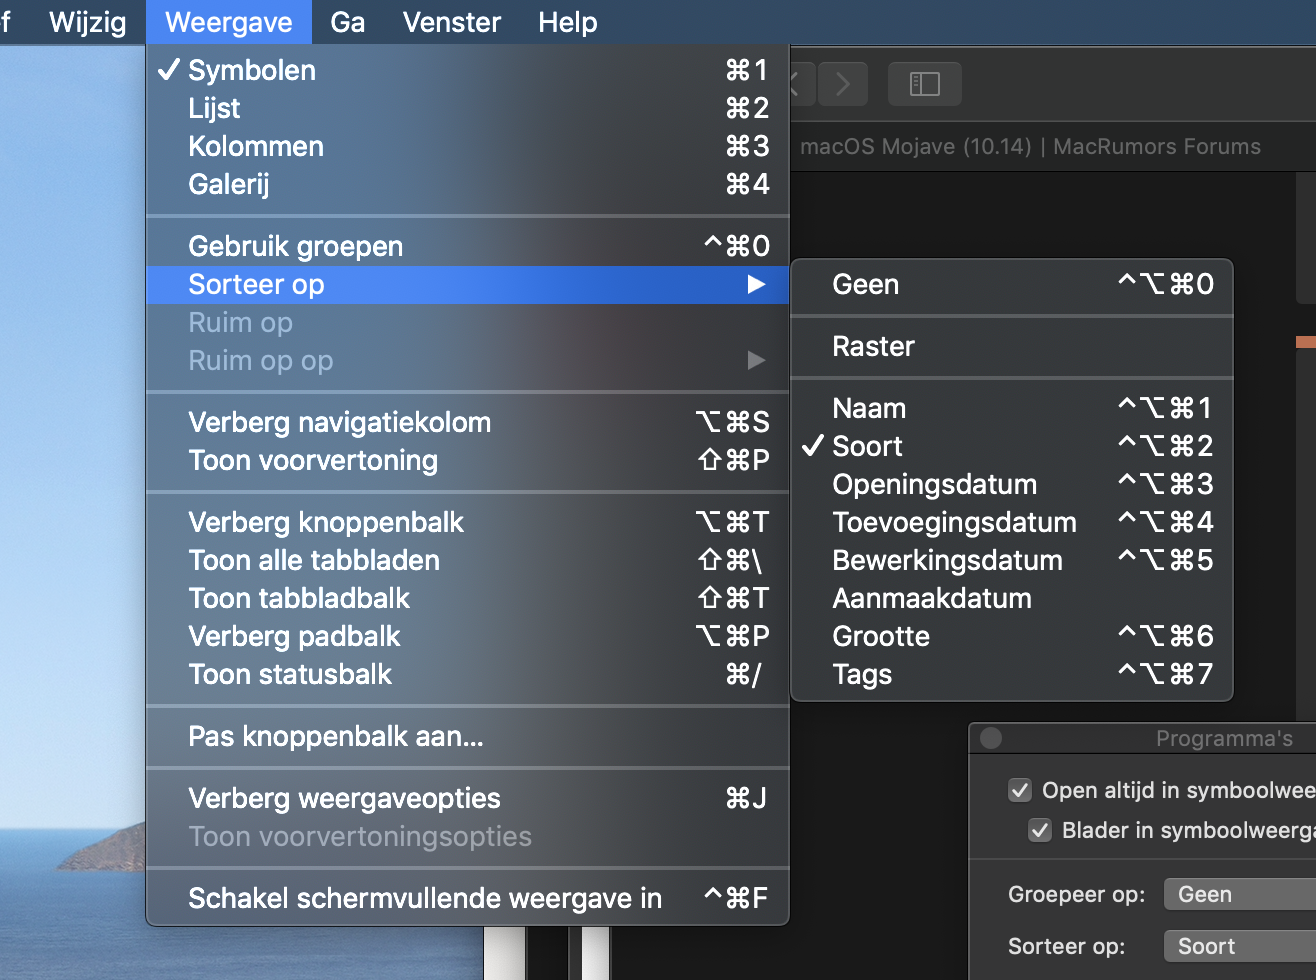Close the Programma's view options panel
Image resolution: width=1316 pixels, height=980 pixels.
991,738
